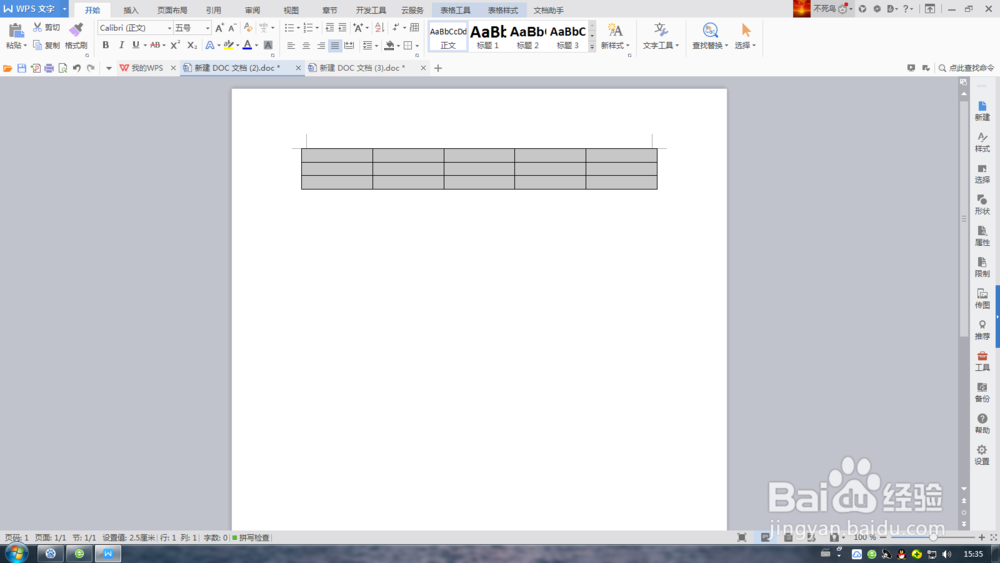Switch to the 插入 ribbon tab

click(131, 10)
